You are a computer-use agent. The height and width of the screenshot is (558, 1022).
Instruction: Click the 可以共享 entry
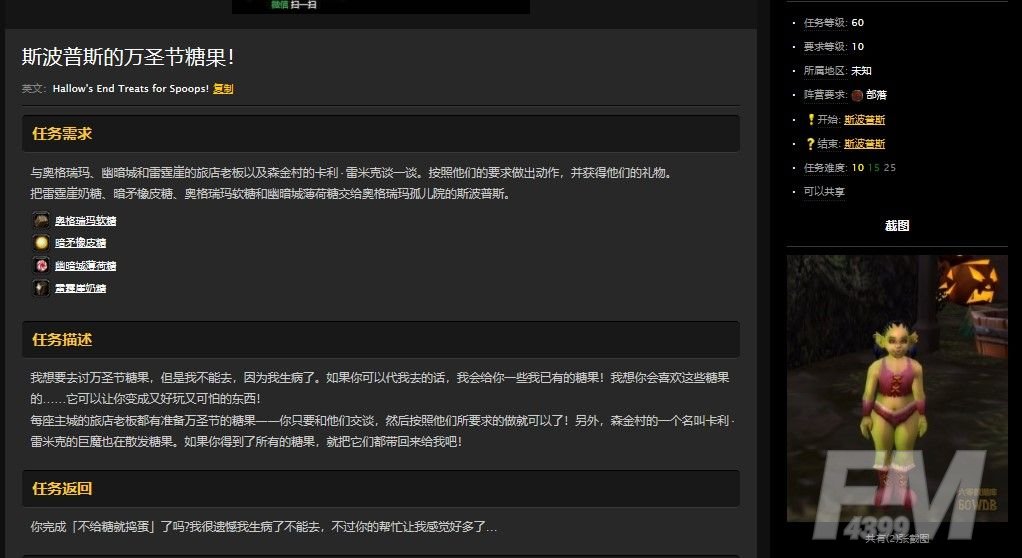click(824, 192)
